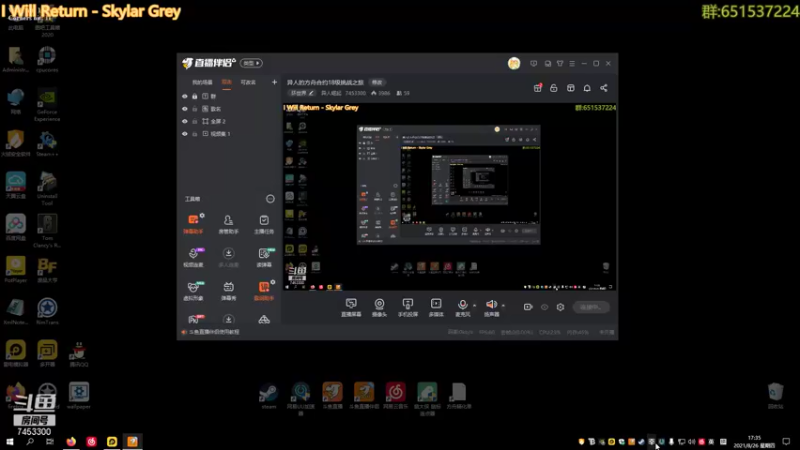Open Steam desktop shortcut
This screenshot has height=450, width=800.
tap(269, 396)
